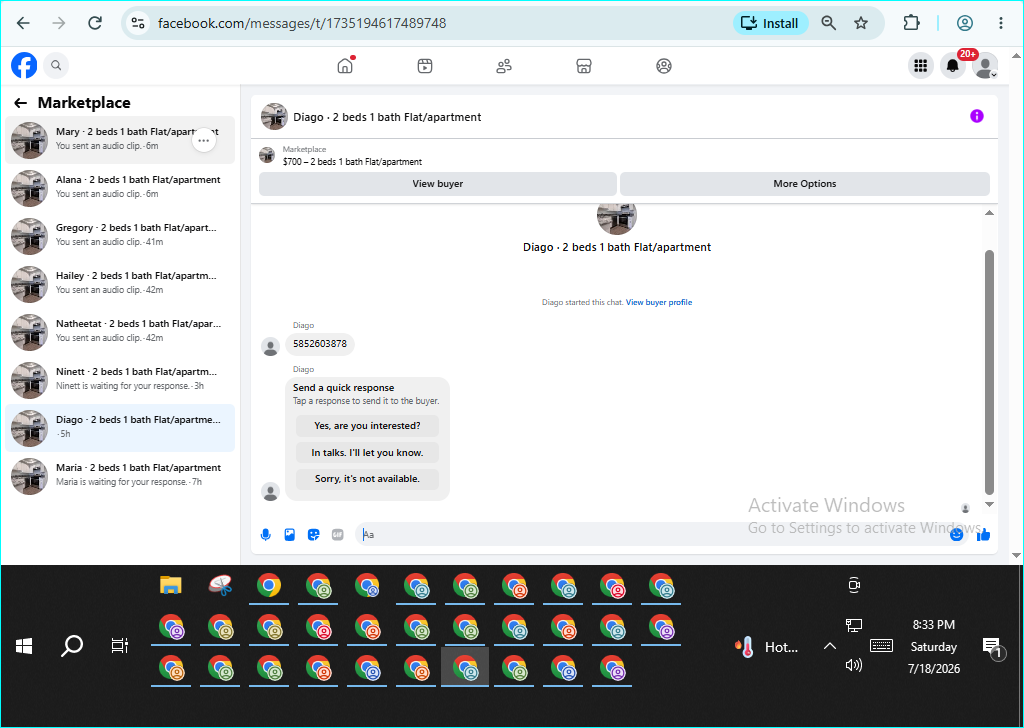Open the emoji picker in message box
Screen dimensions: 1024x728
click(x=956, y=535)
